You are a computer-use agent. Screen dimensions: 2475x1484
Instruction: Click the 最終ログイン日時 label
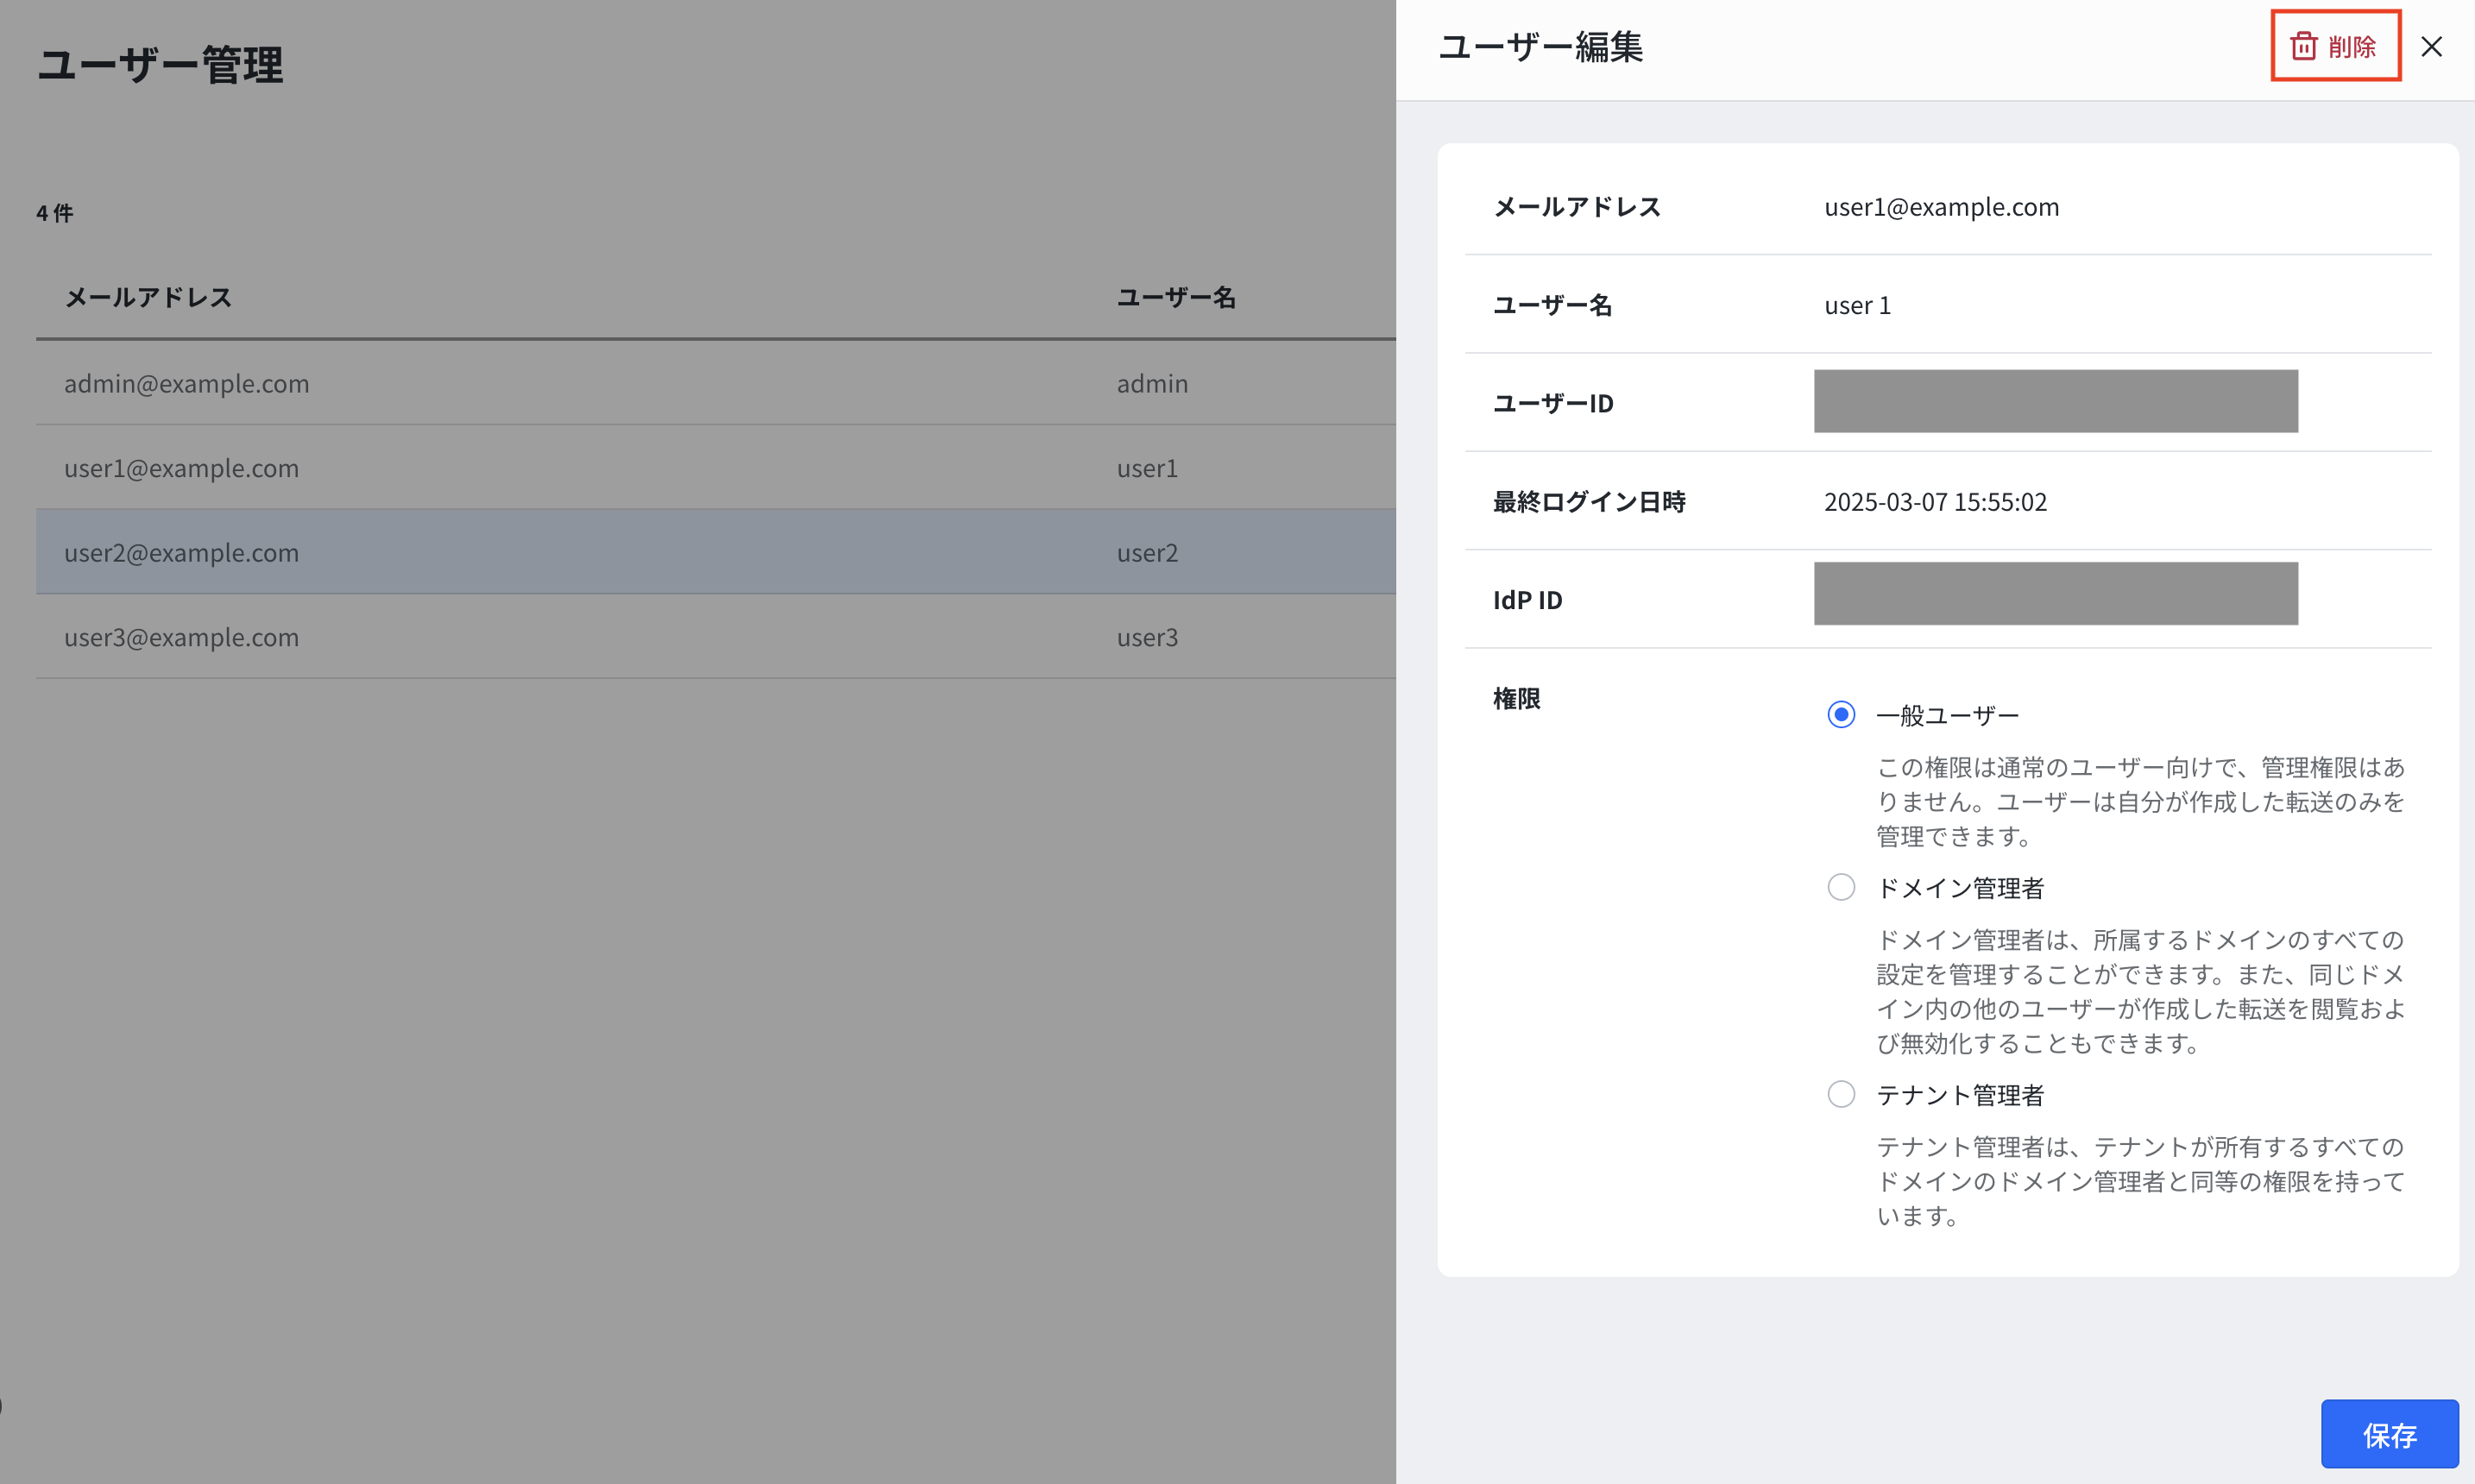pyautogui.click(x=1589, y=502)
